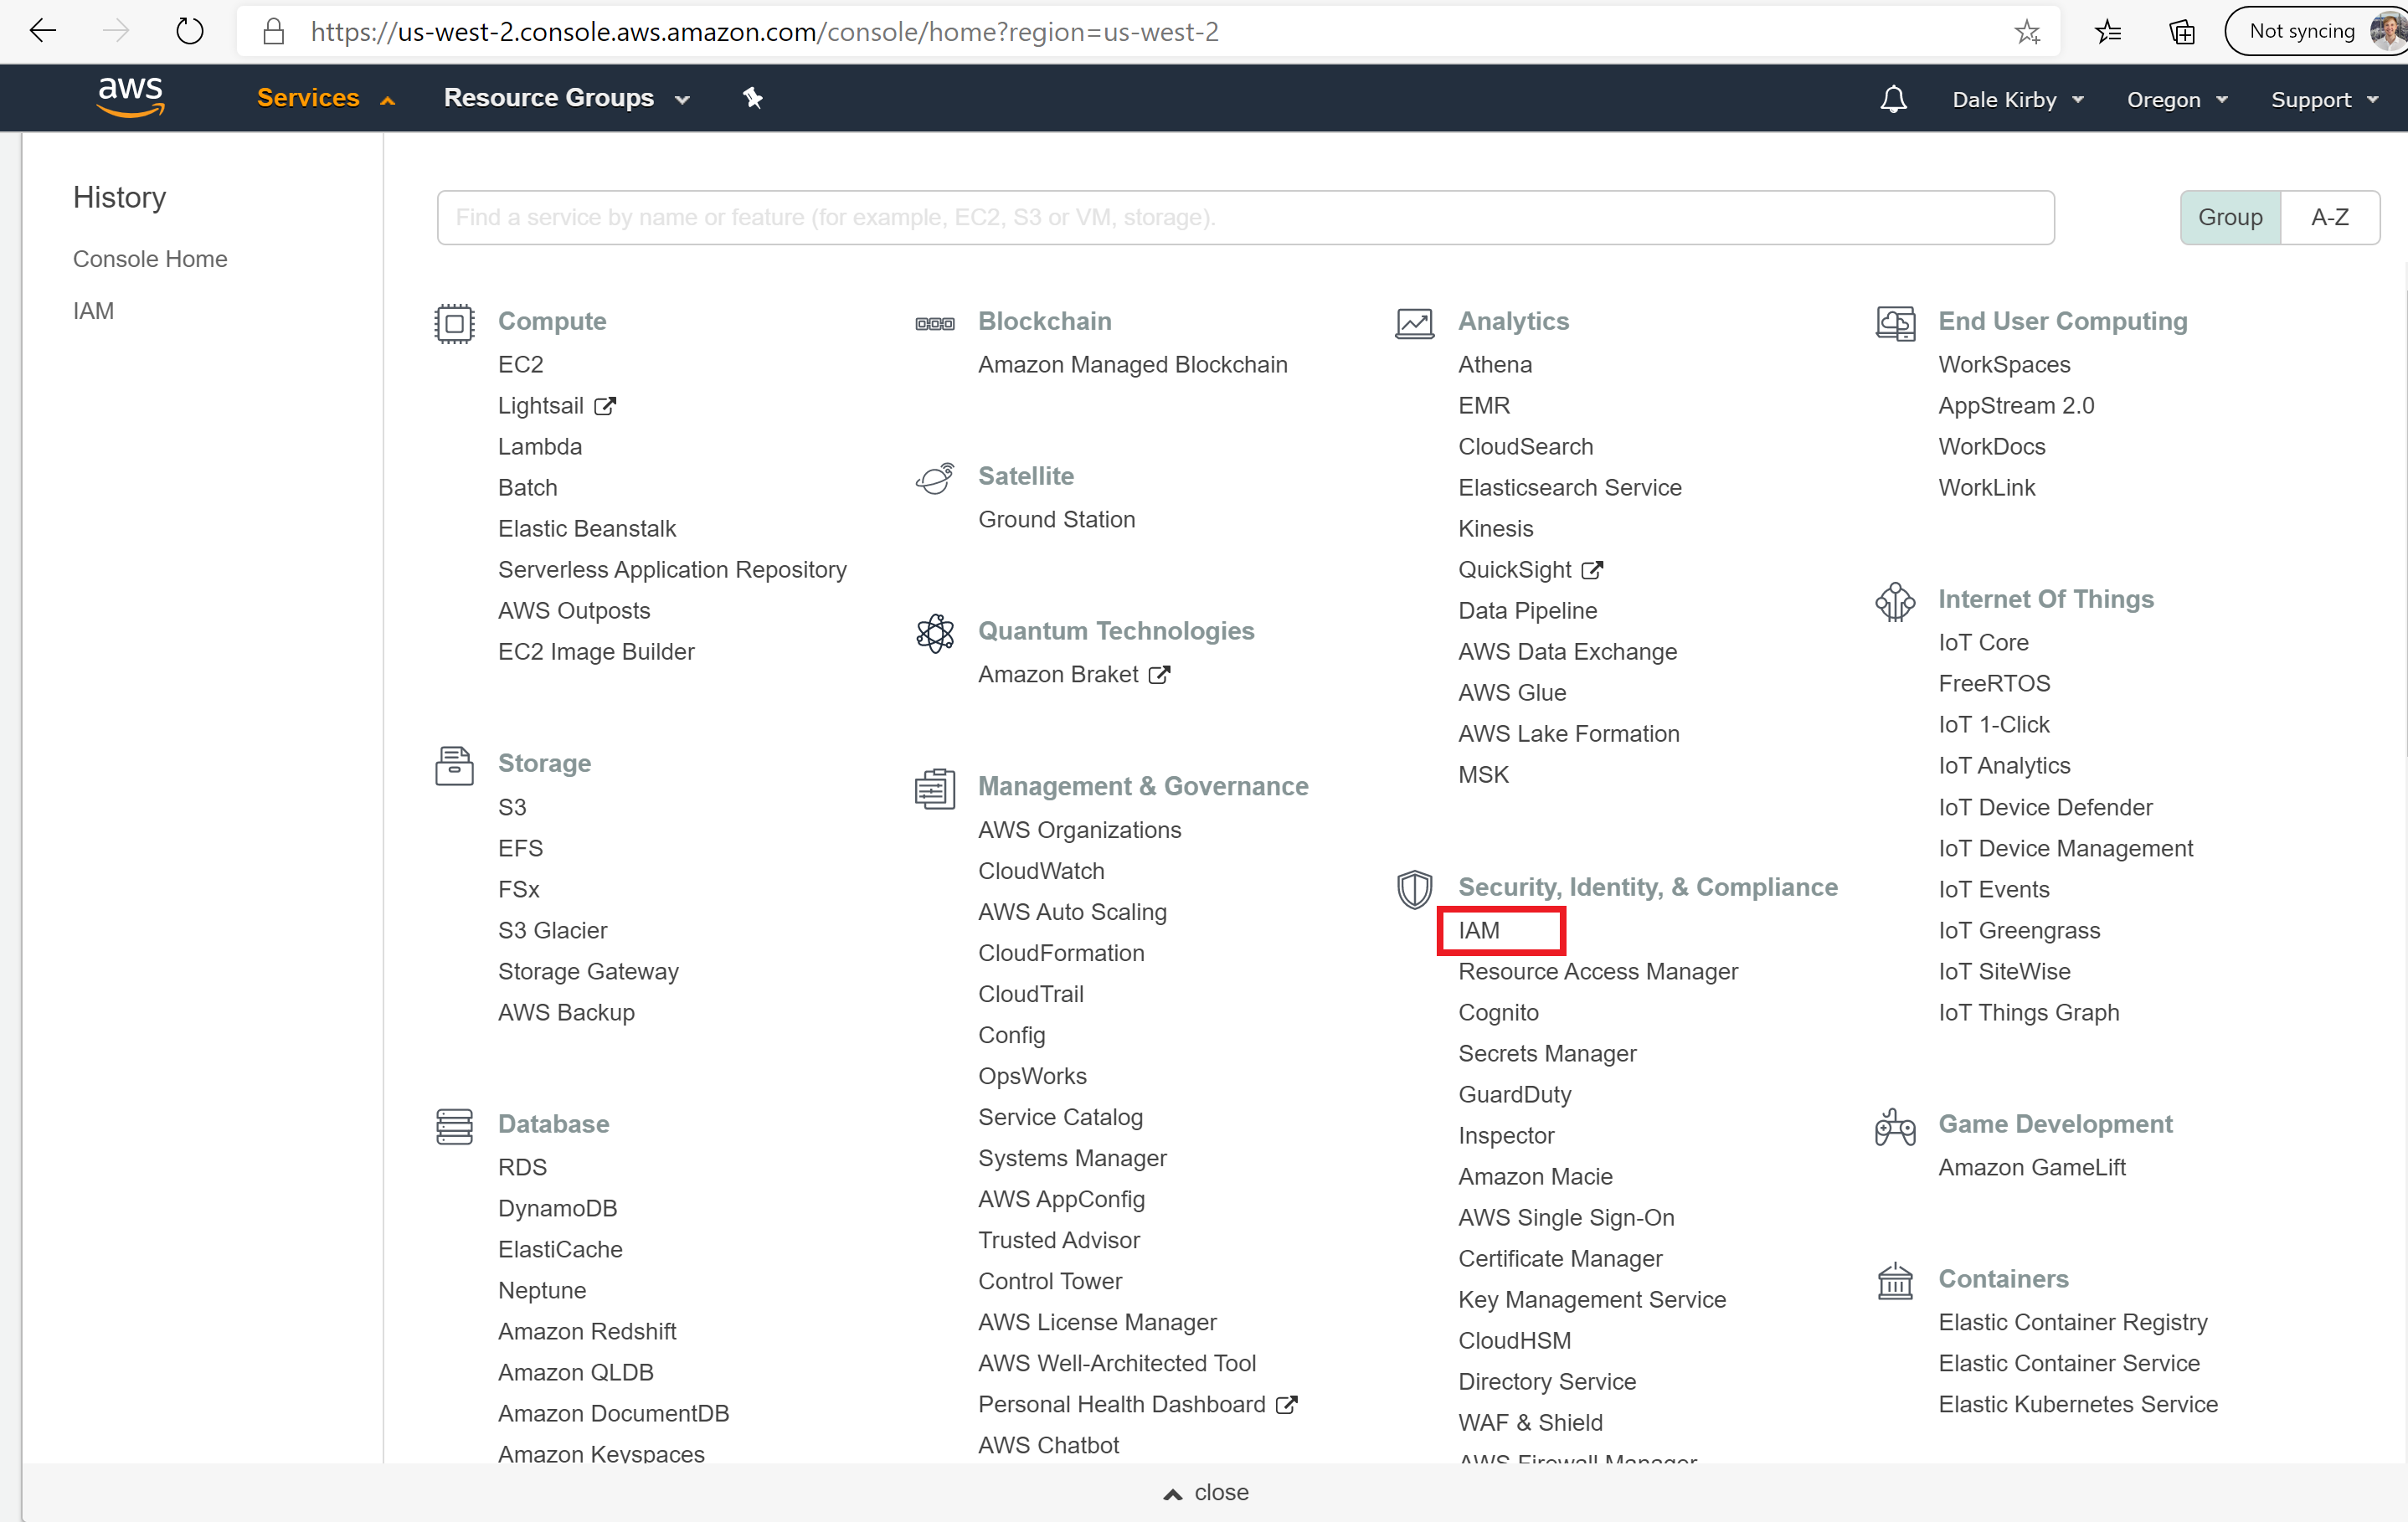Add page to favorites star
The image size is (2408, 1522).
(2027, 32)
